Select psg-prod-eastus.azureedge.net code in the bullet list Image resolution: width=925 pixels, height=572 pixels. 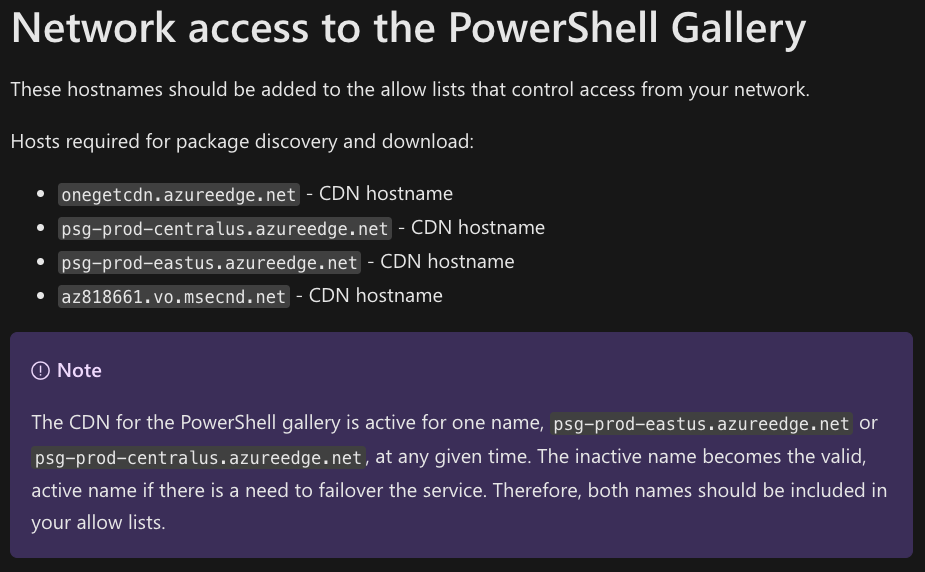click(209, 262)
